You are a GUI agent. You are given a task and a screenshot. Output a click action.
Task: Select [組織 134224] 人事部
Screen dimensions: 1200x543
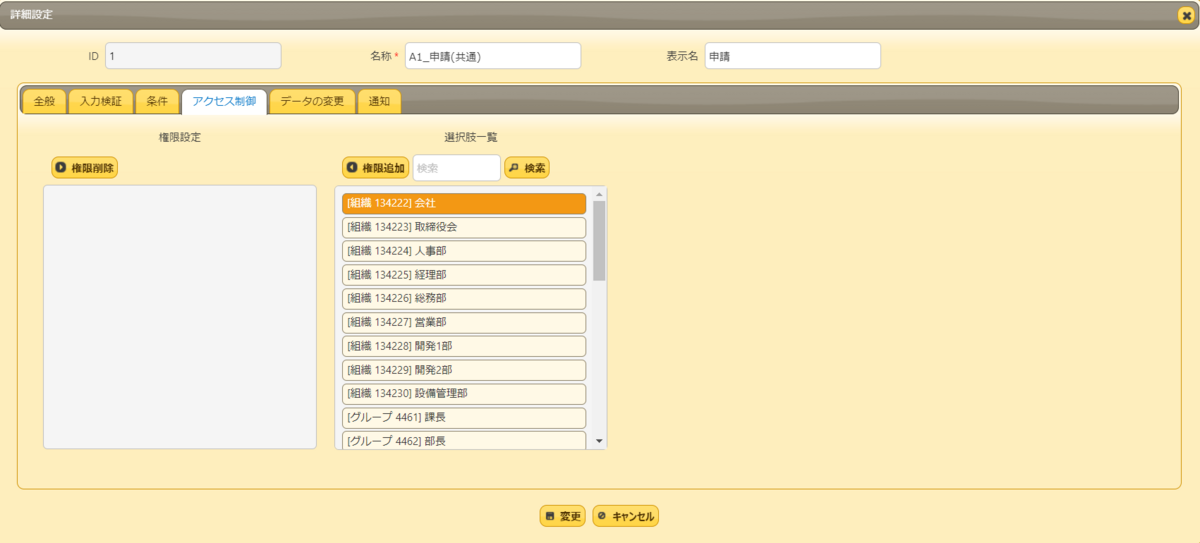click(x=464, y=251)
